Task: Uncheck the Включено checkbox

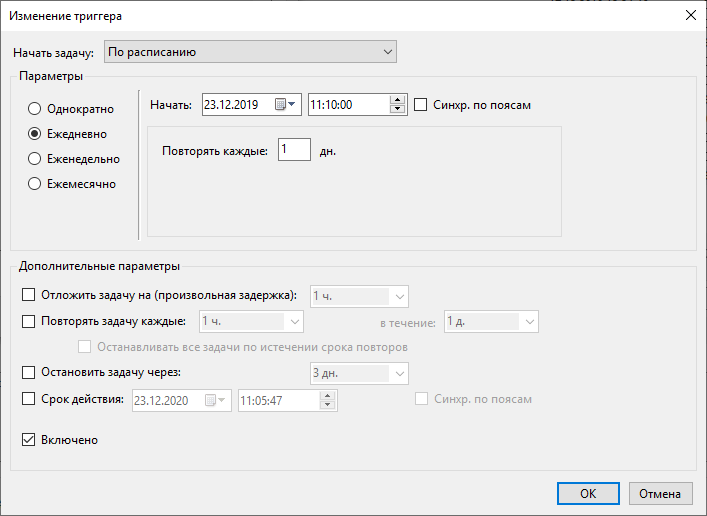Action: click(28, 440)
